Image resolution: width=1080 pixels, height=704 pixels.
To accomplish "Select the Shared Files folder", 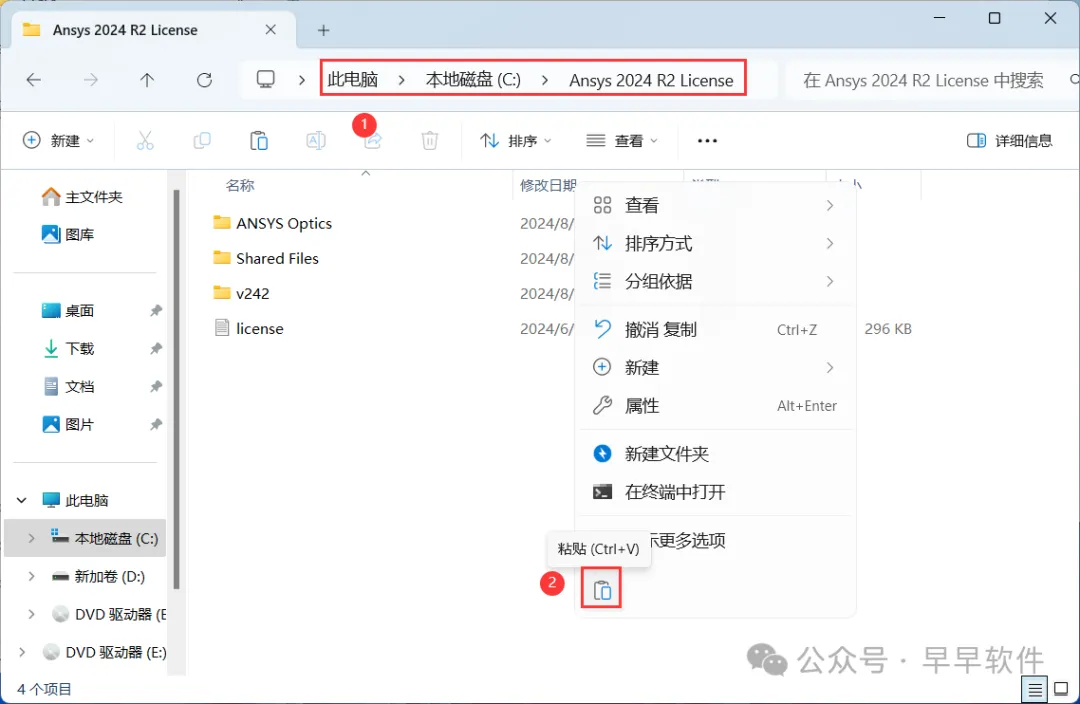I will coord(277,258).
